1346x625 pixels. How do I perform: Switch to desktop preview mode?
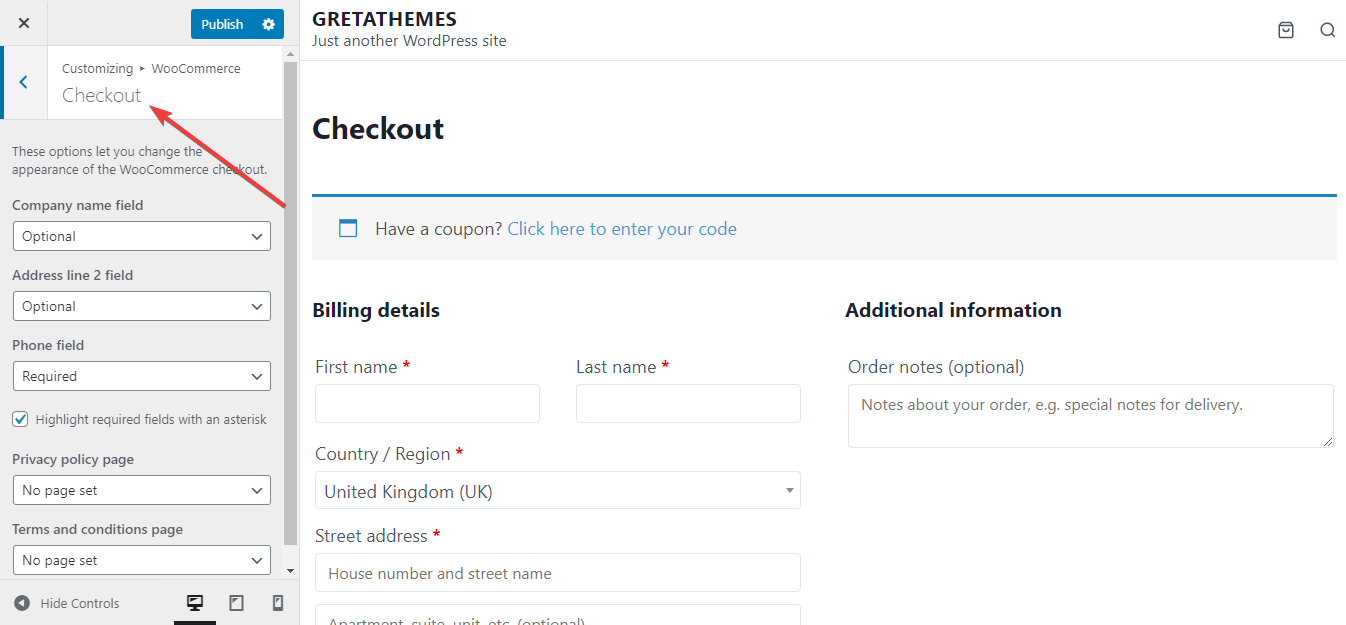194,603
